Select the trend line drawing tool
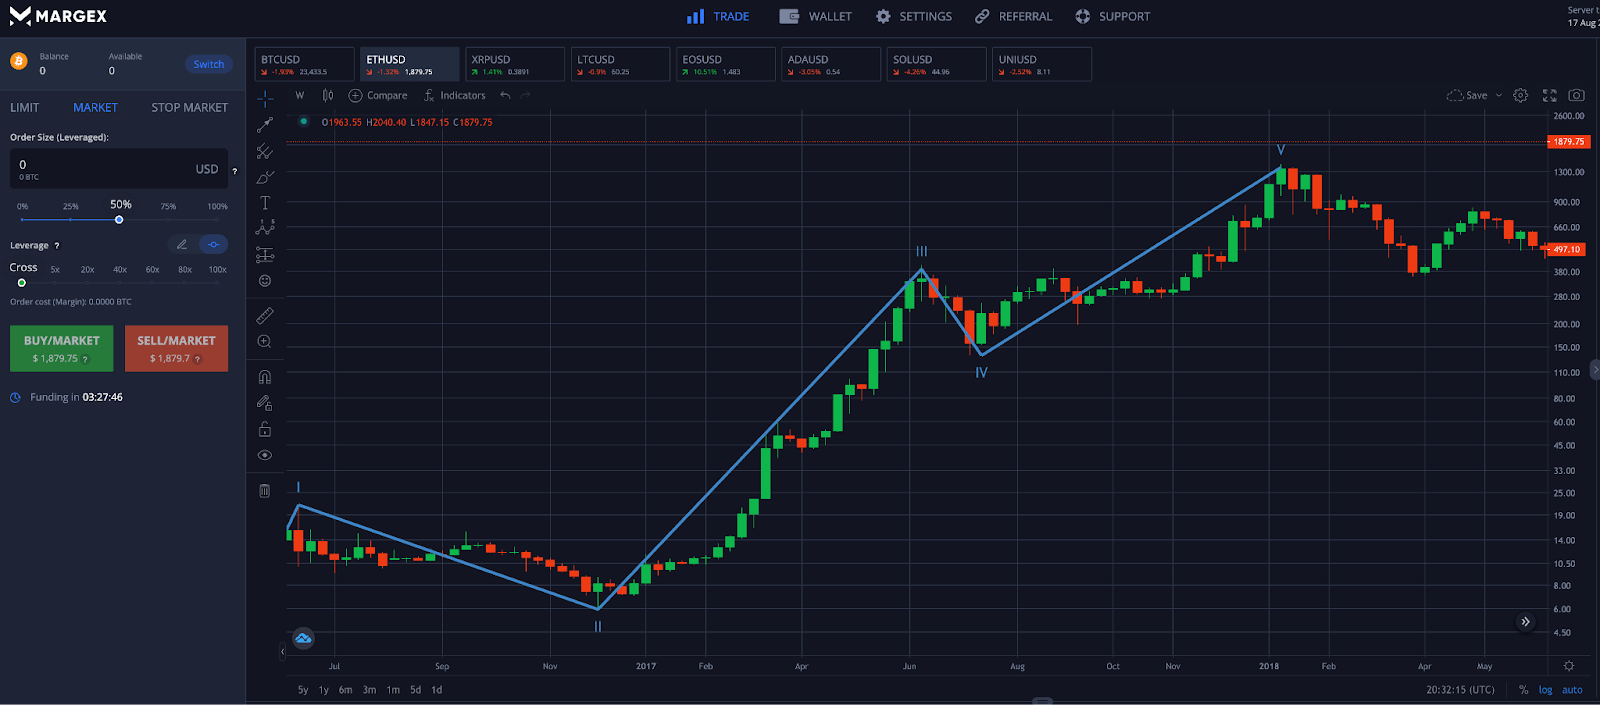 click(265, 125)
